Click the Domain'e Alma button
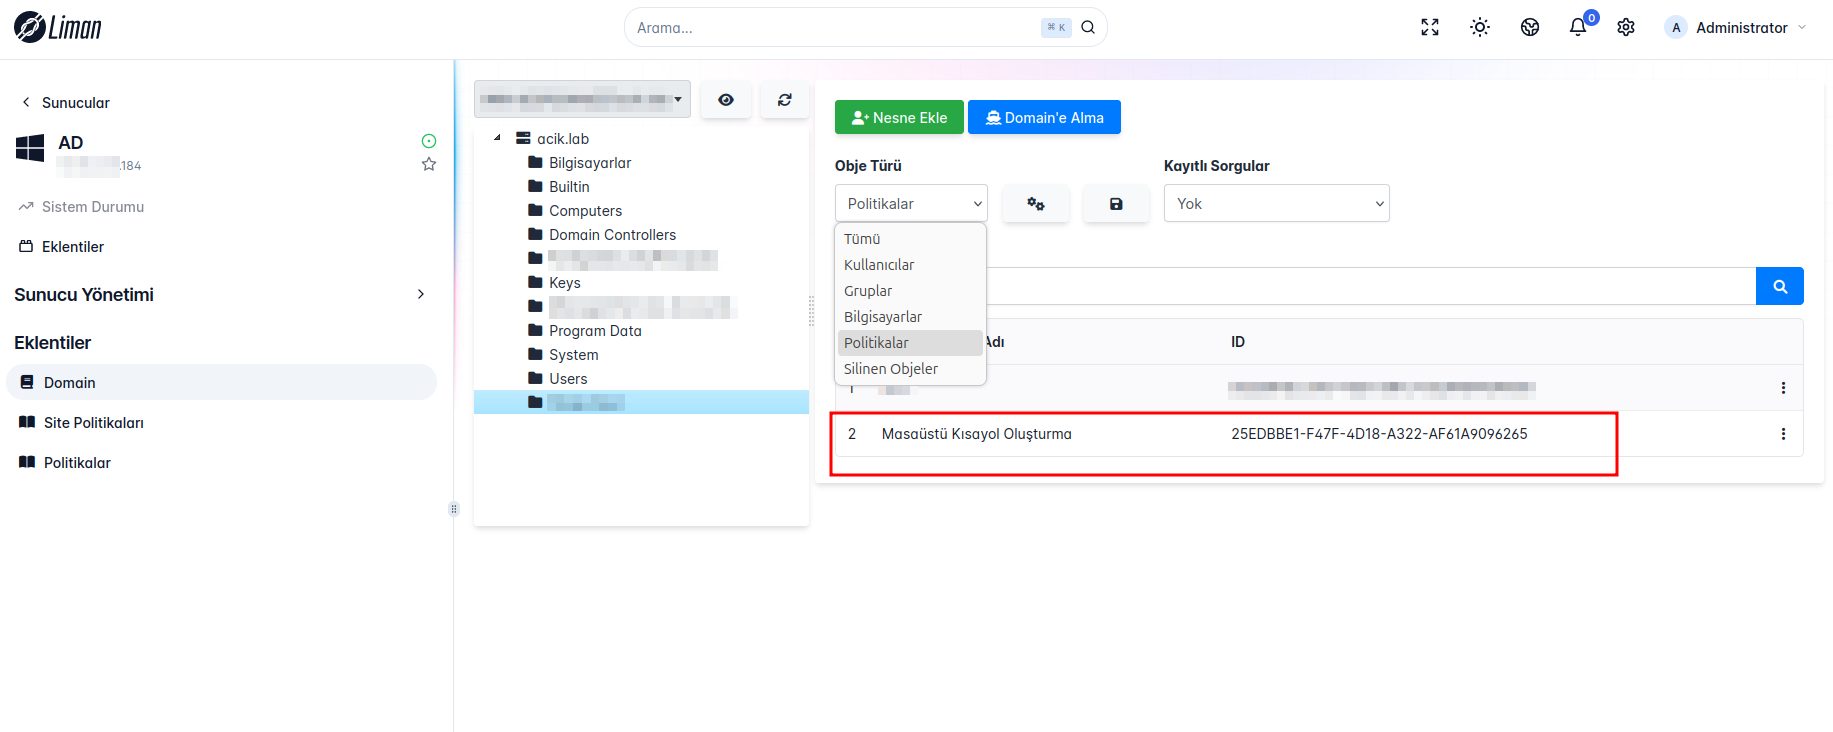Viewport: 1833px width, 732px height. pos(1044,117)
